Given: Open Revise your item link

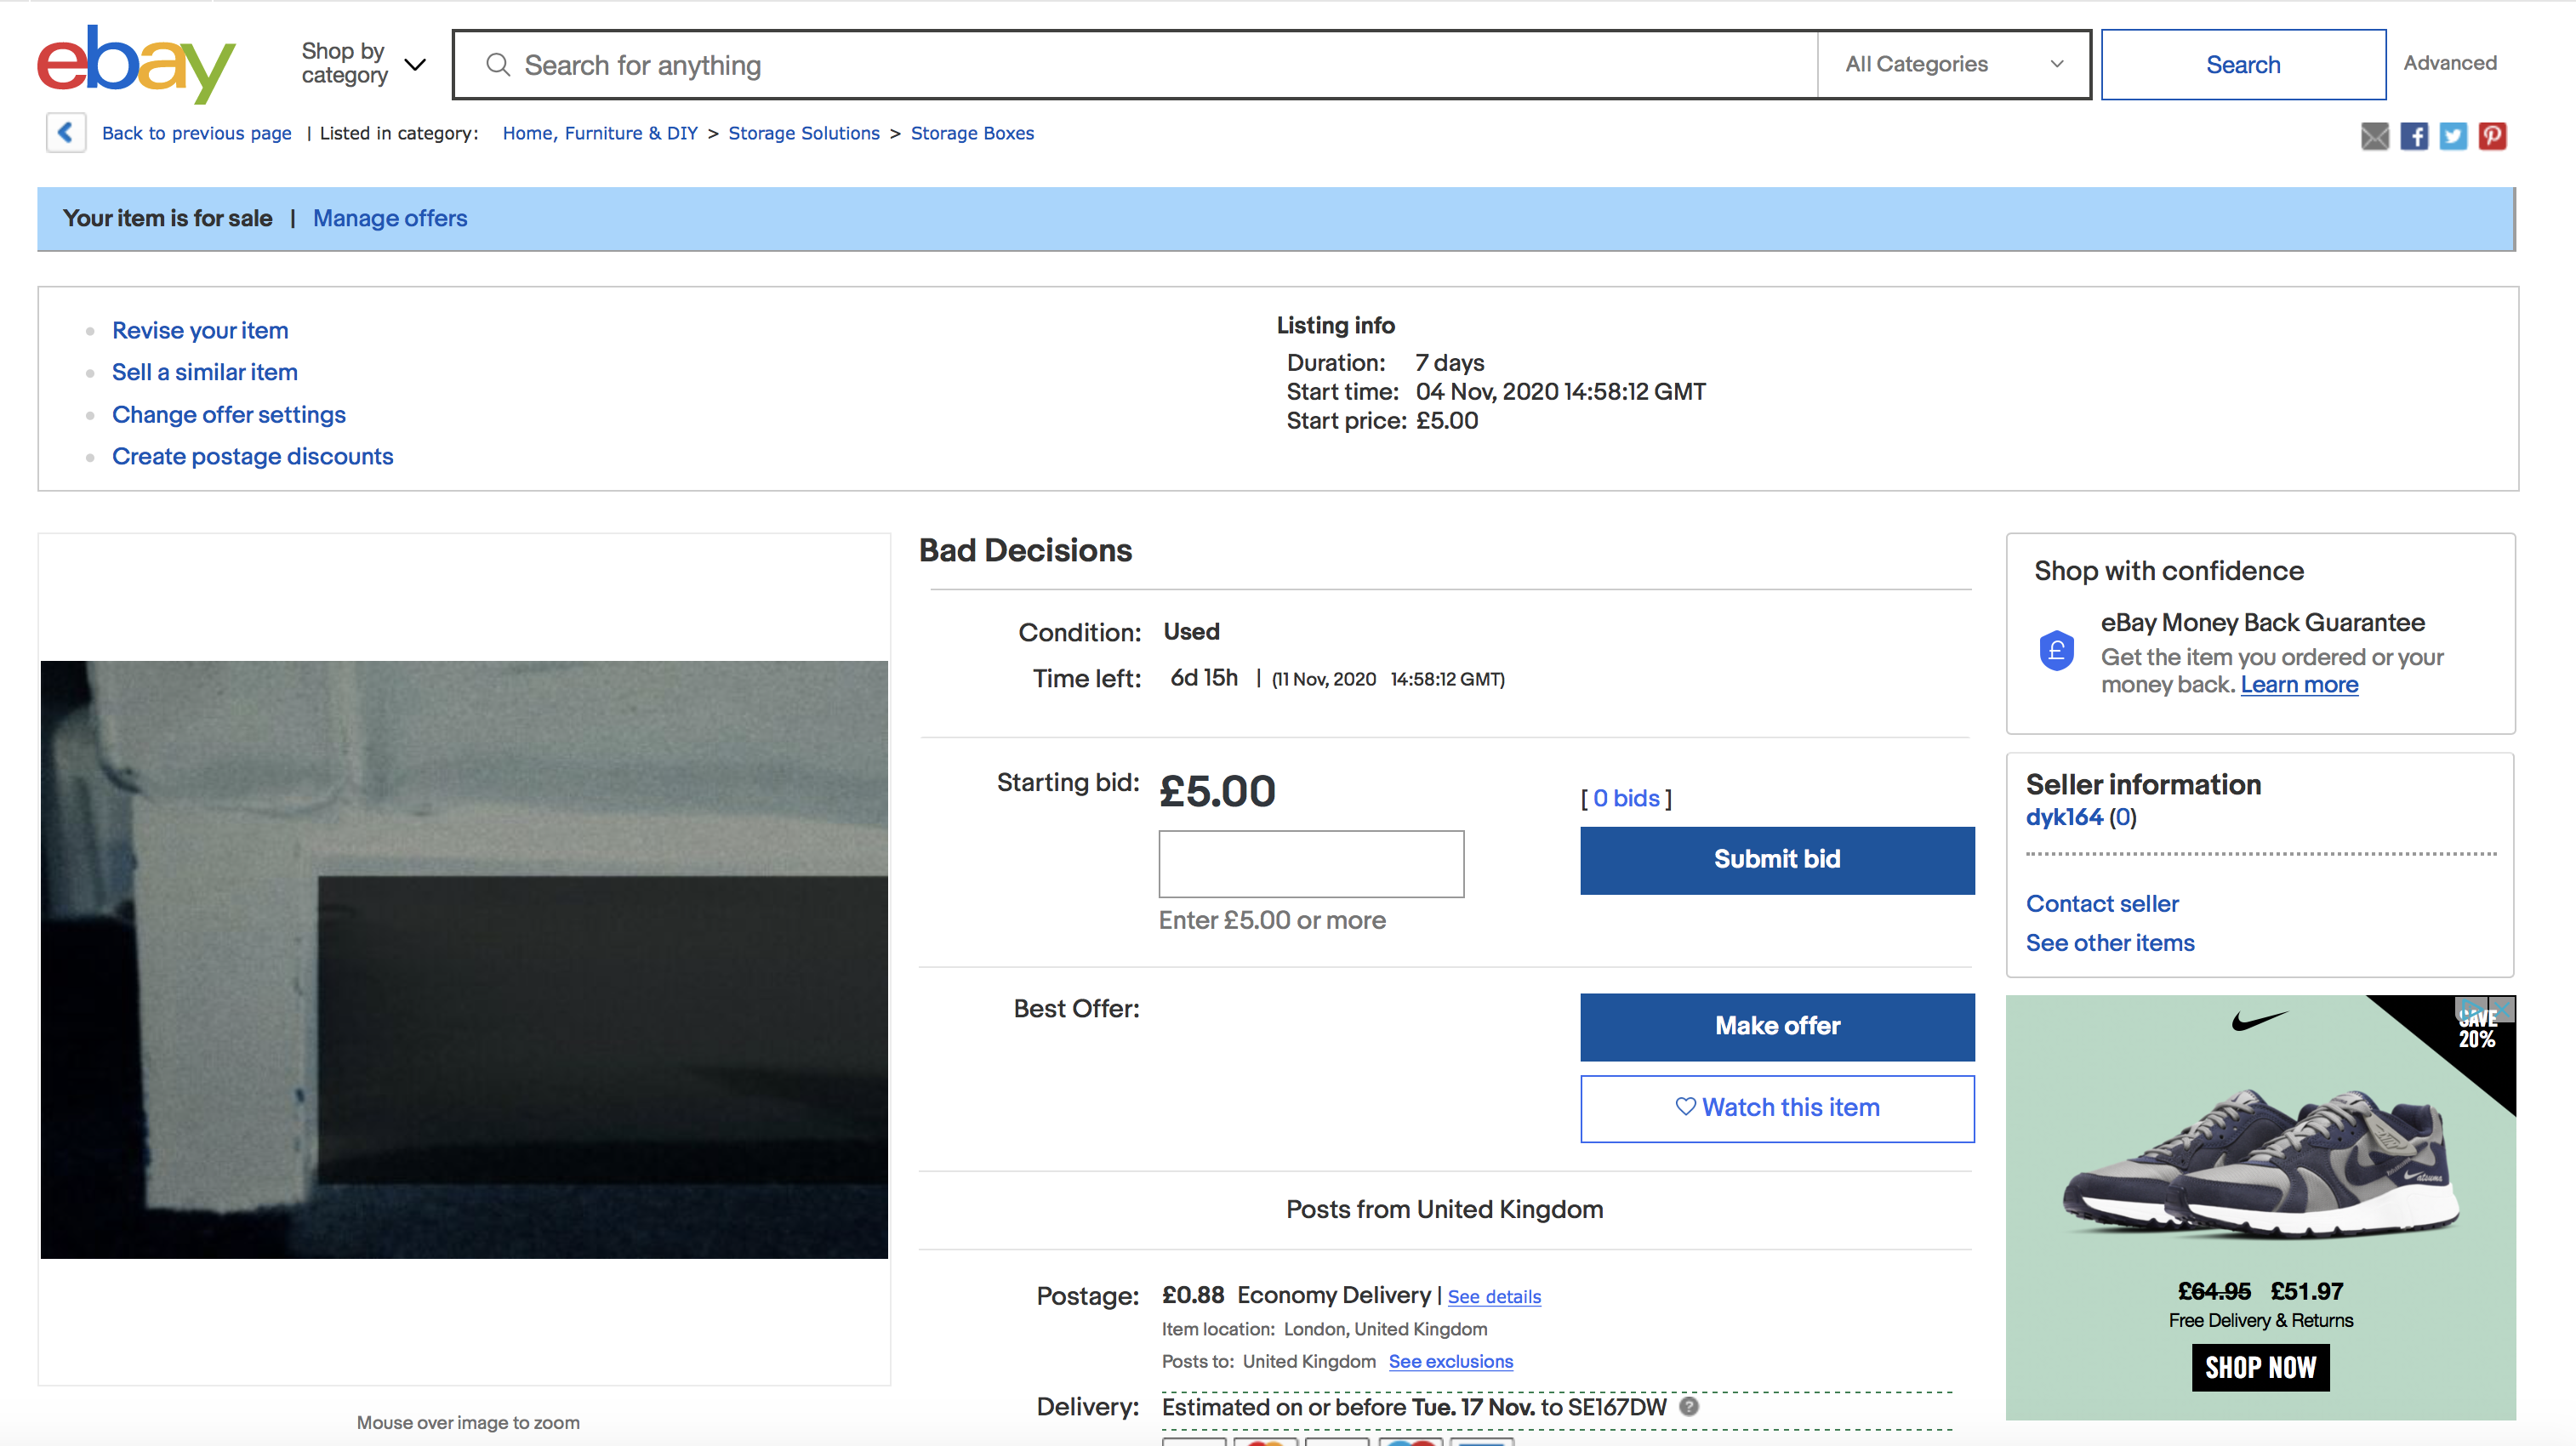Looking at the screenshot, I should point(200,330).
